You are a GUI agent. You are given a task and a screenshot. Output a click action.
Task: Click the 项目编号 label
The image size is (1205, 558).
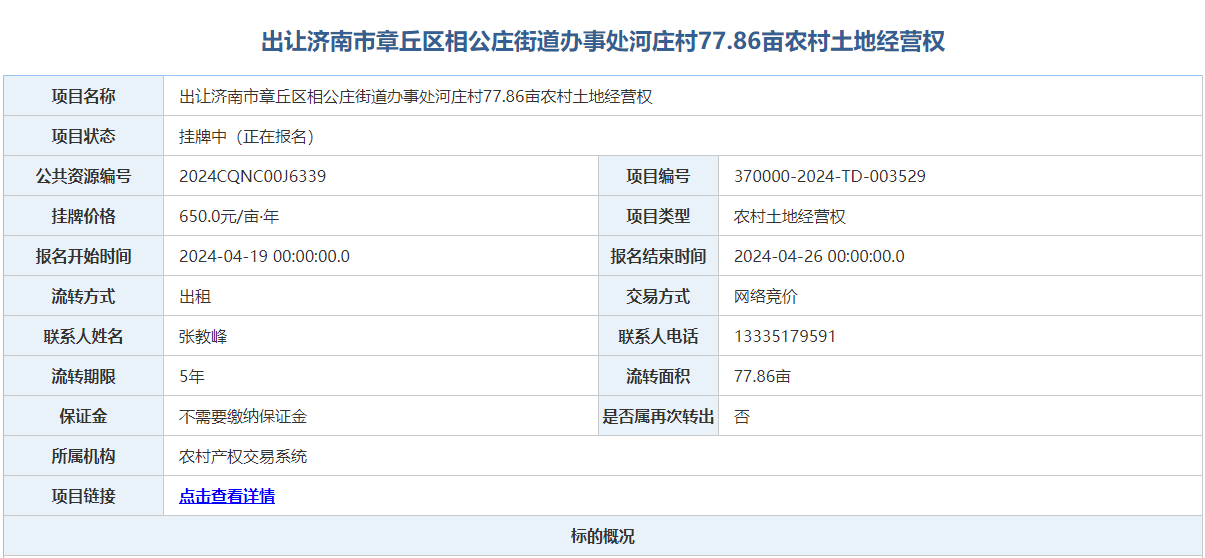point(658,176)
